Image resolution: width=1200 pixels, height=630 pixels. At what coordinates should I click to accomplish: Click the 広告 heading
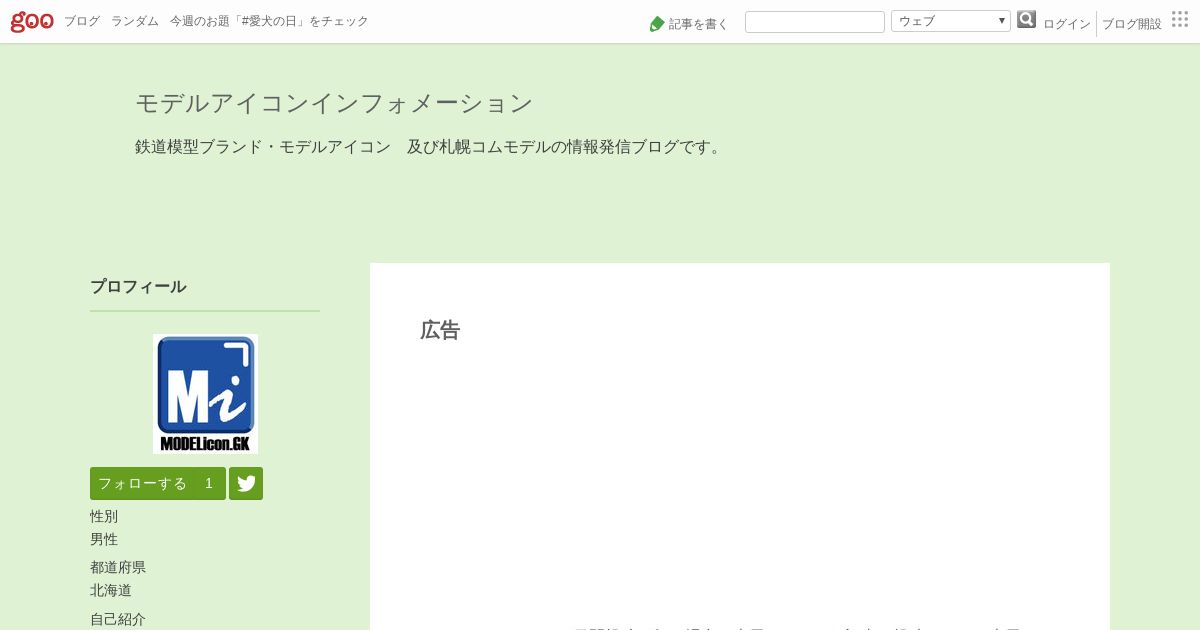440,330
